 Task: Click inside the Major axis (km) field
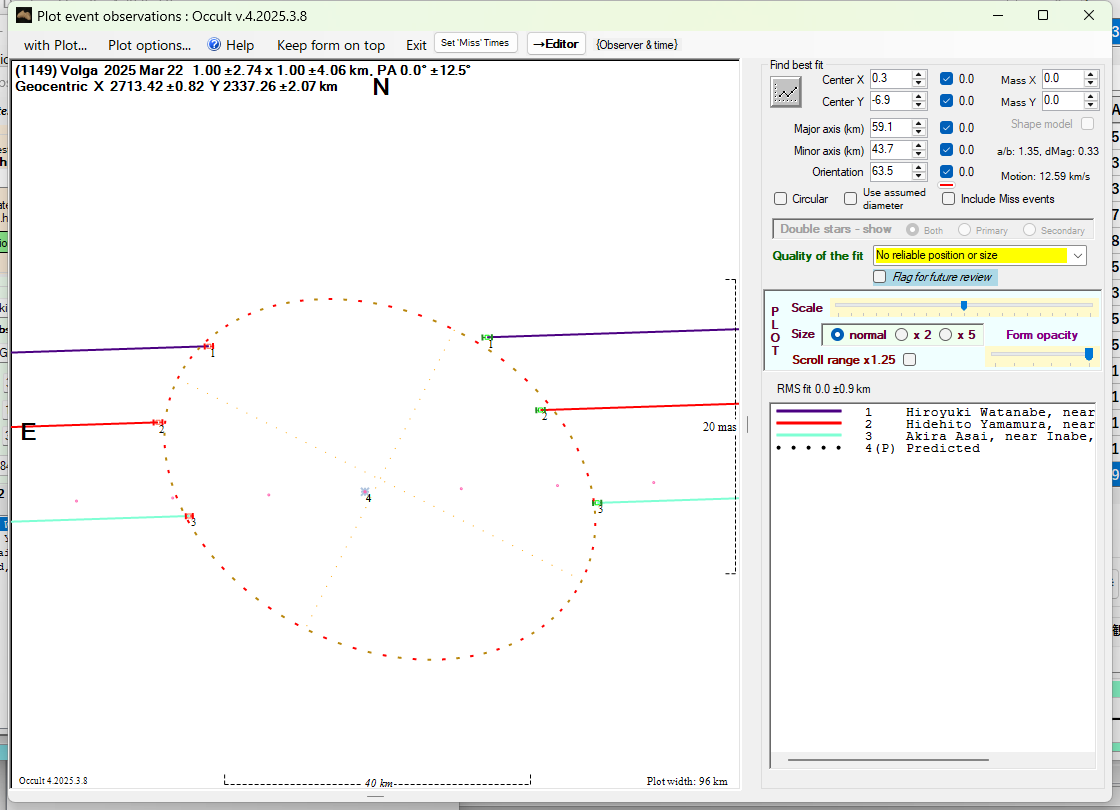click(889, 128)
